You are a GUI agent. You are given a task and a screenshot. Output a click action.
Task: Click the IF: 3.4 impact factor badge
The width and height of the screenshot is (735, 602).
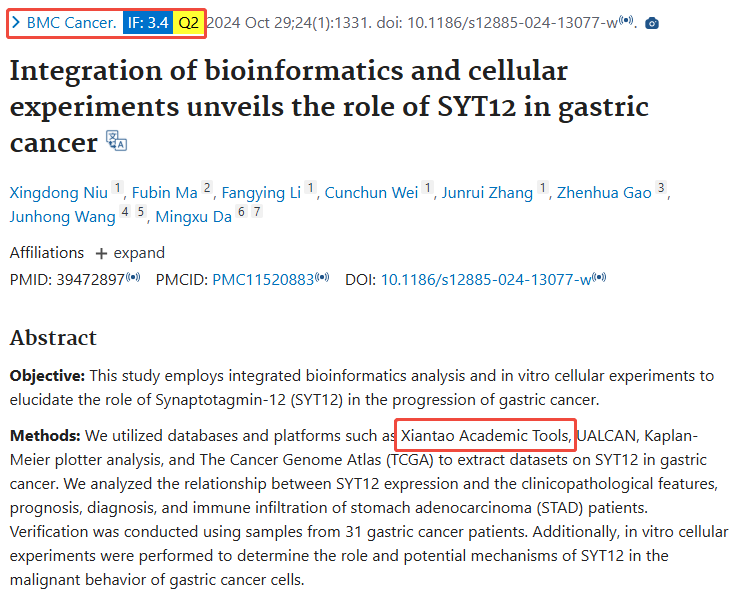pos(146,21)
